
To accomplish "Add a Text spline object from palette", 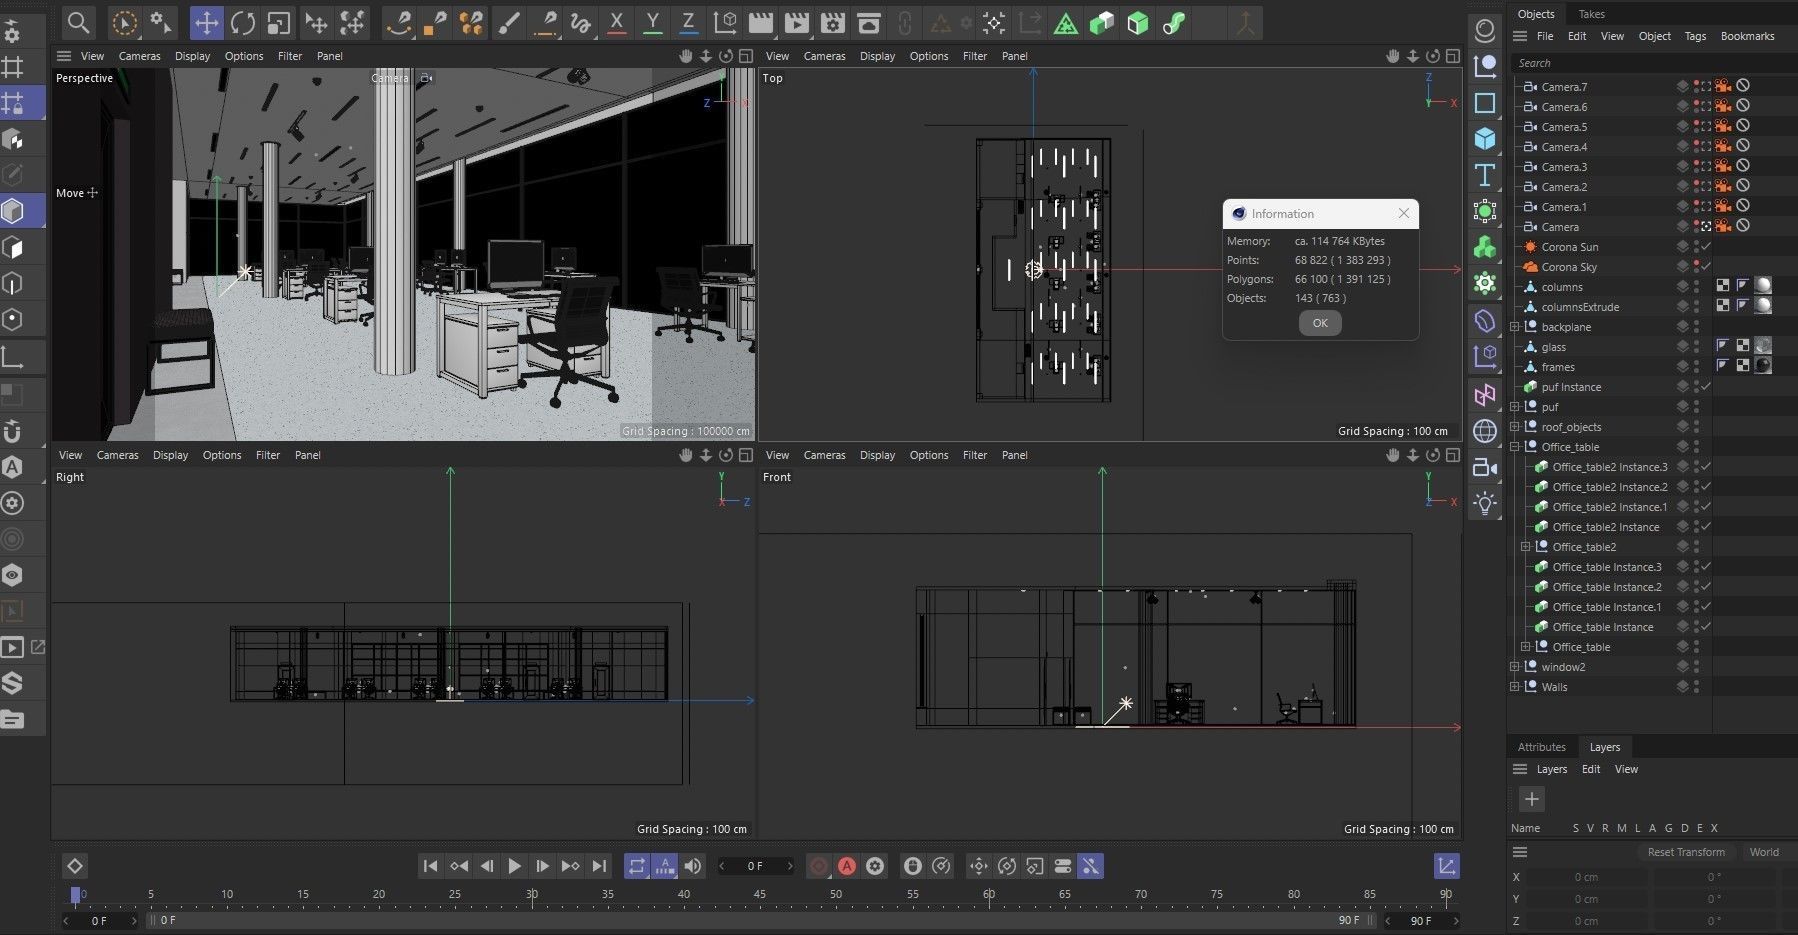I will (x=1485, y=175).
